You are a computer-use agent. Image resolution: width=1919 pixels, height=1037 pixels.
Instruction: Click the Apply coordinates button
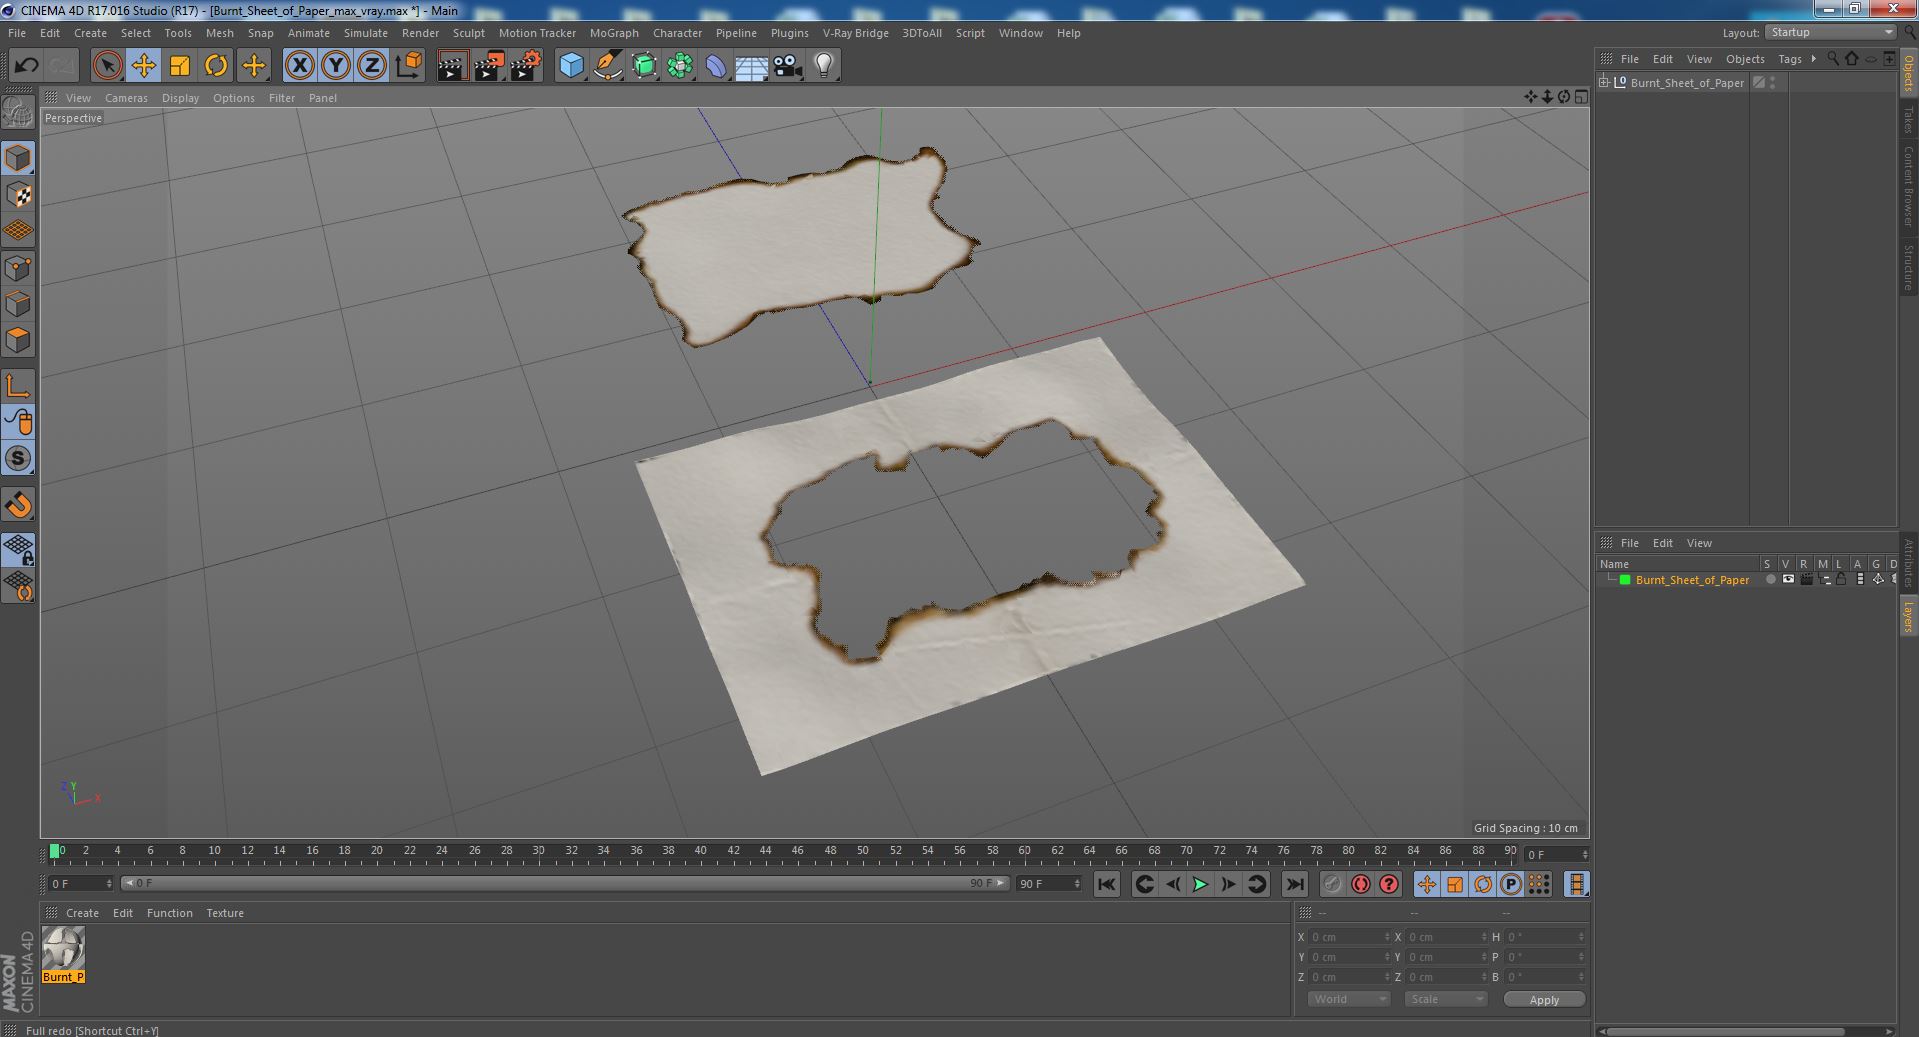[x=1543, y=999]
